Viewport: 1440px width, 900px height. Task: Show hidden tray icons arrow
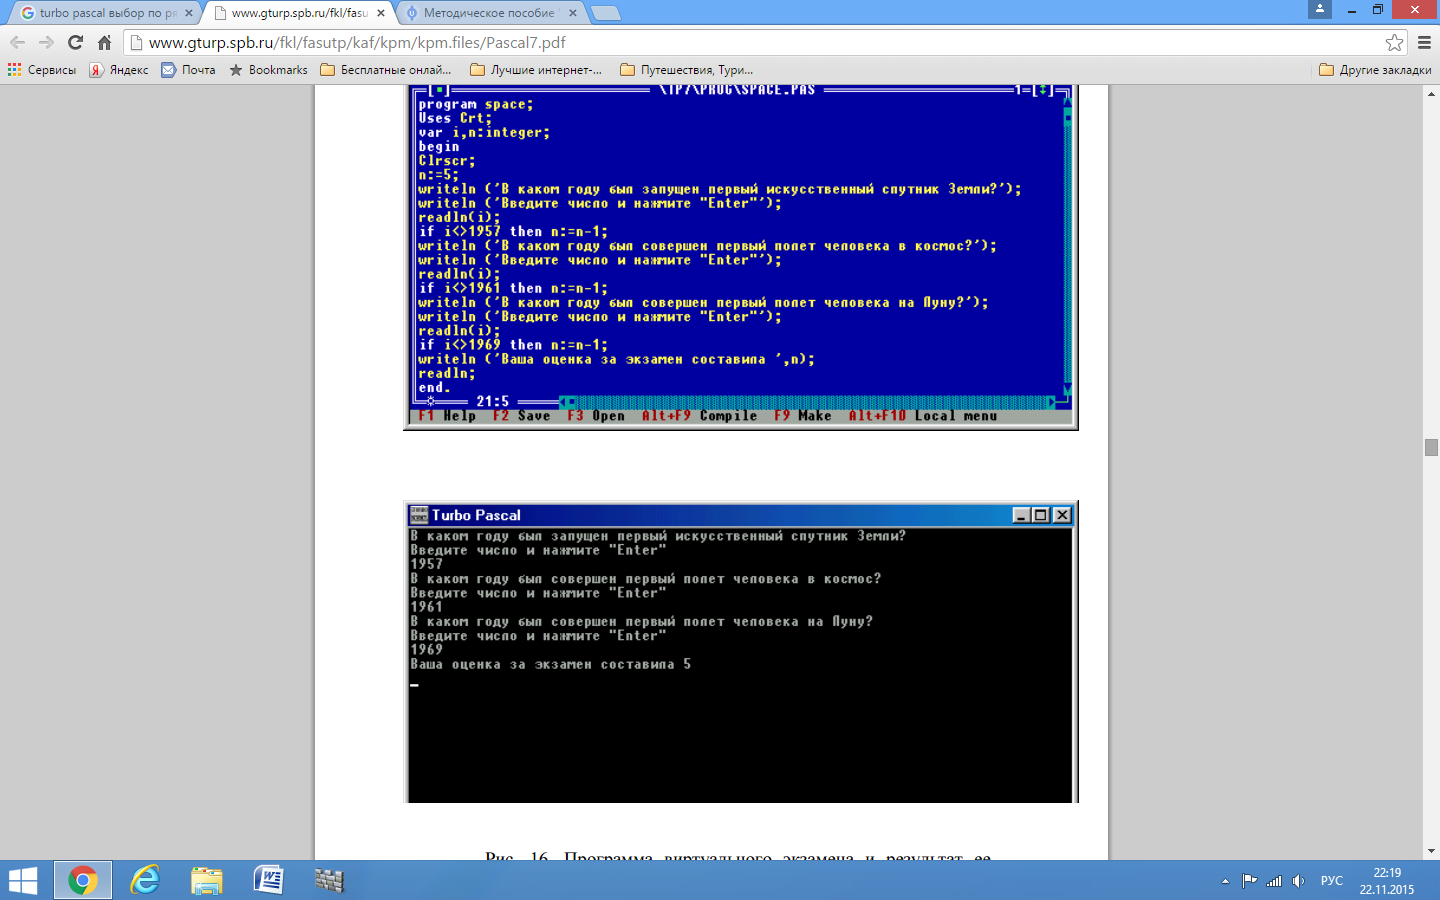[1225, 881]
